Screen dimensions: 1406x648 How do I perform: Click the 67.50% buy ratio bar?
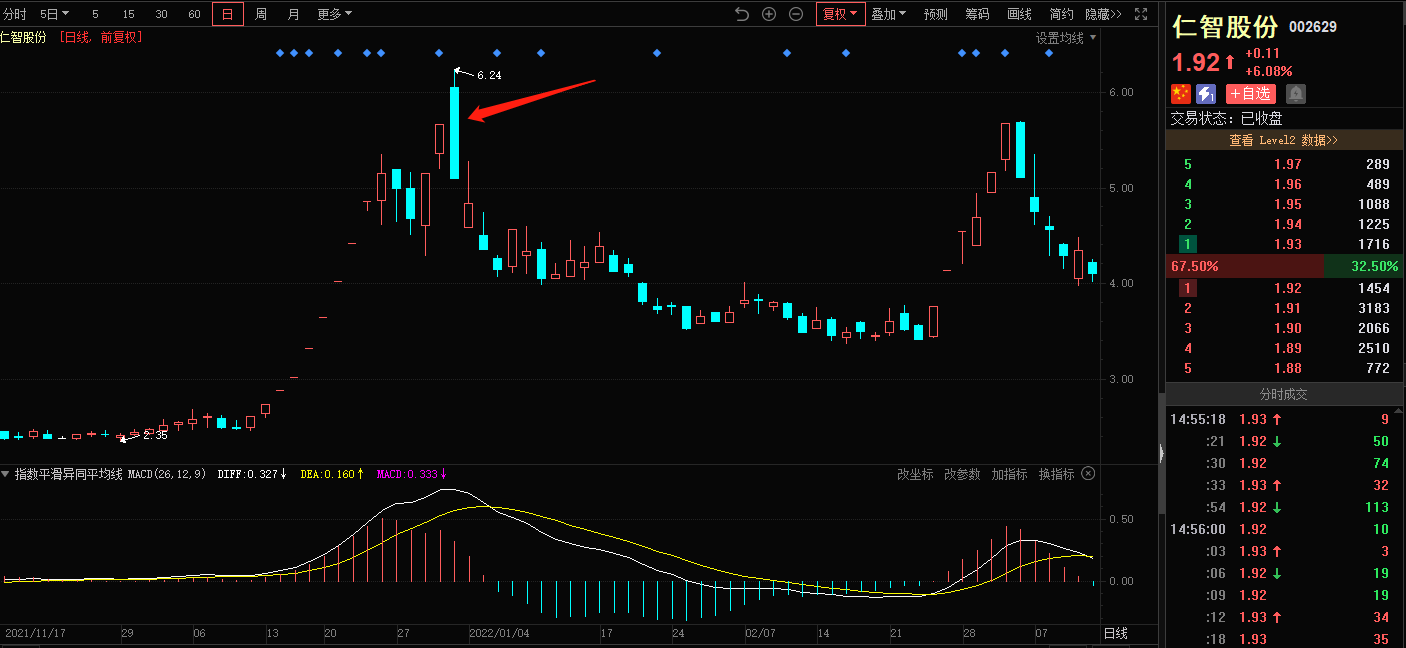[1244, 266]
